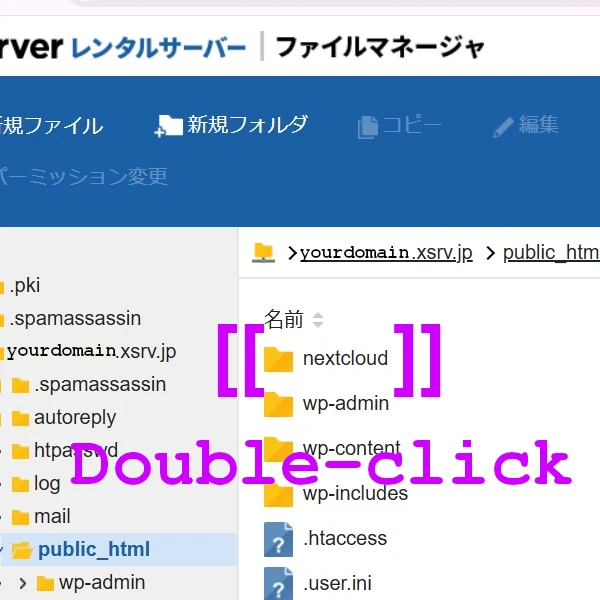
Task: Click nested .spamassassin folder icon in tree
Action: pyautogui.click(x=20, y=385)
